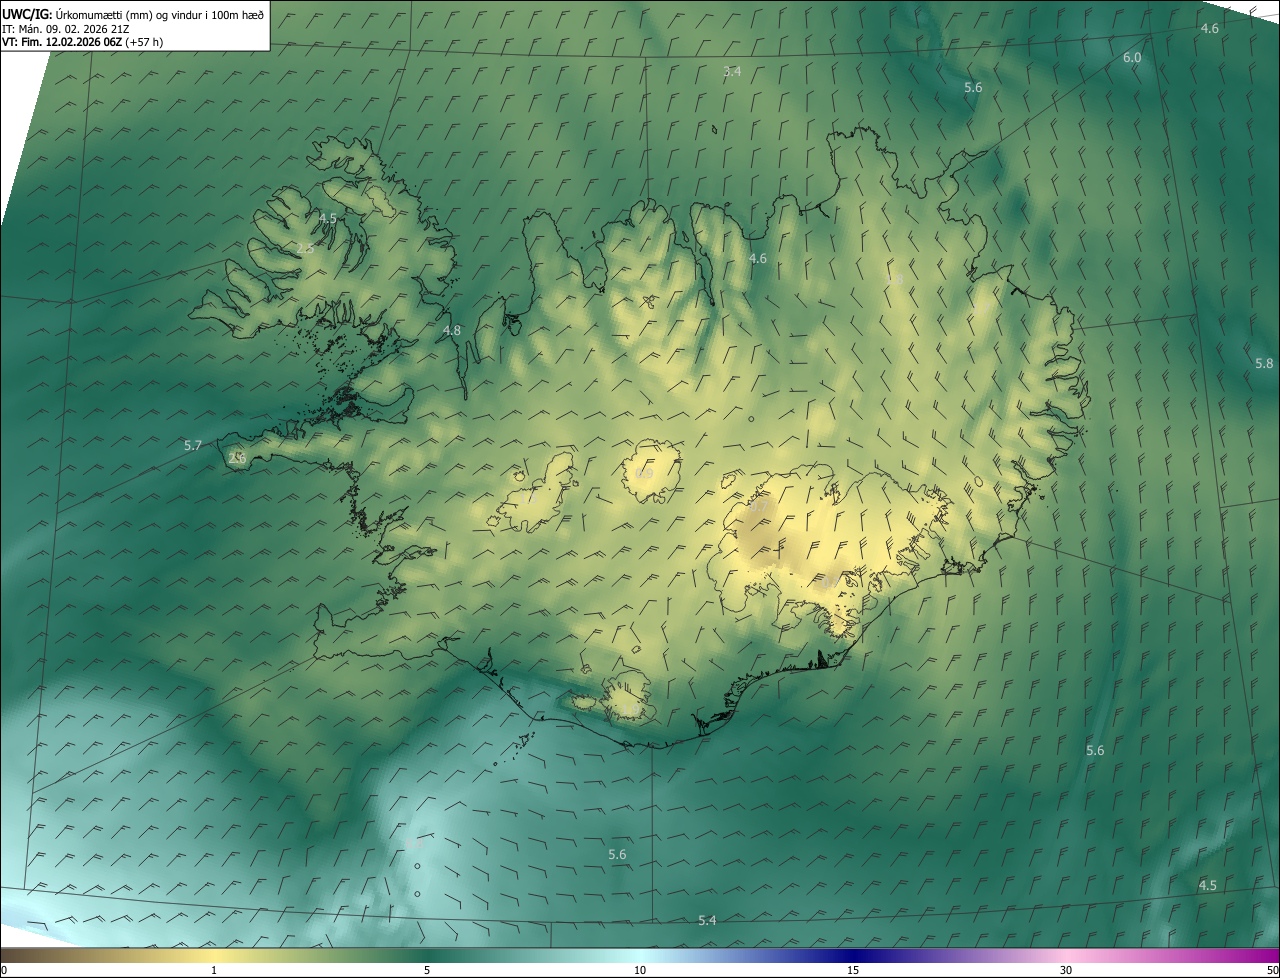Click color scale tick label 0
The width and height of the screenshot is (1280, 978).
coord(4,970)
